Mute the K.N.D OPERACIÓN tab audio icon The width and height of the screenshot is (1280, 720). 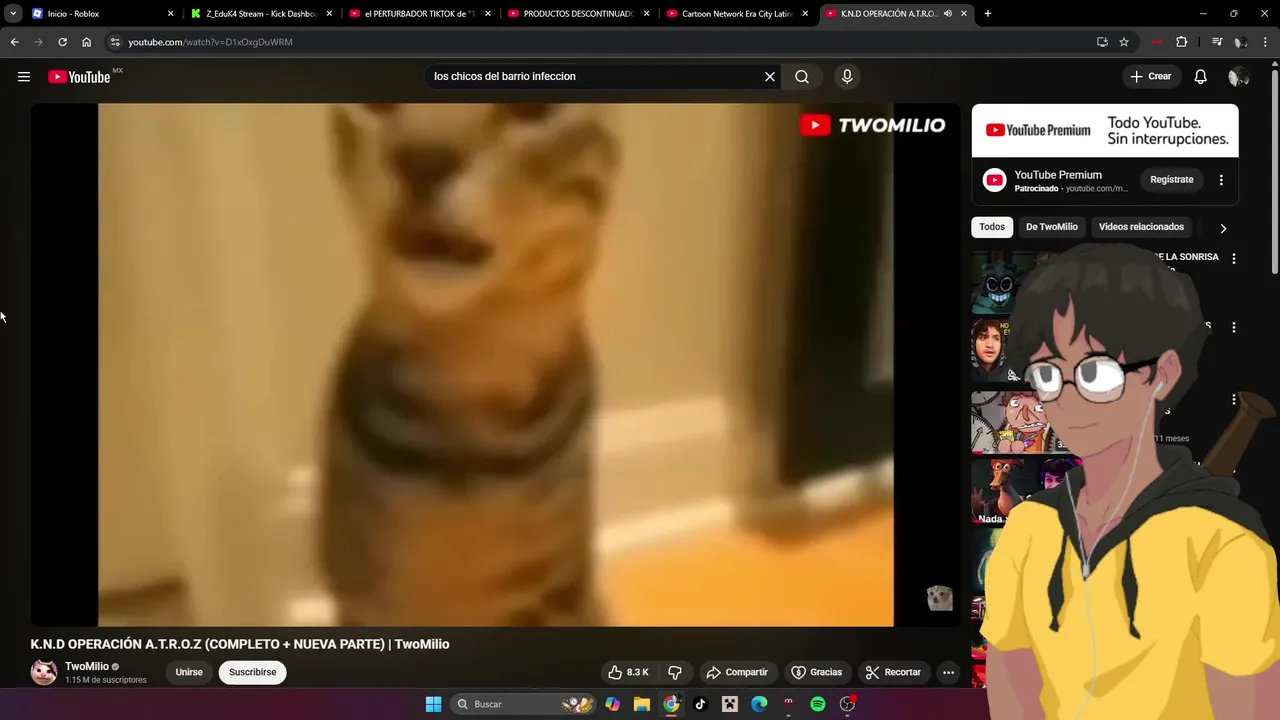coord(947,14)
